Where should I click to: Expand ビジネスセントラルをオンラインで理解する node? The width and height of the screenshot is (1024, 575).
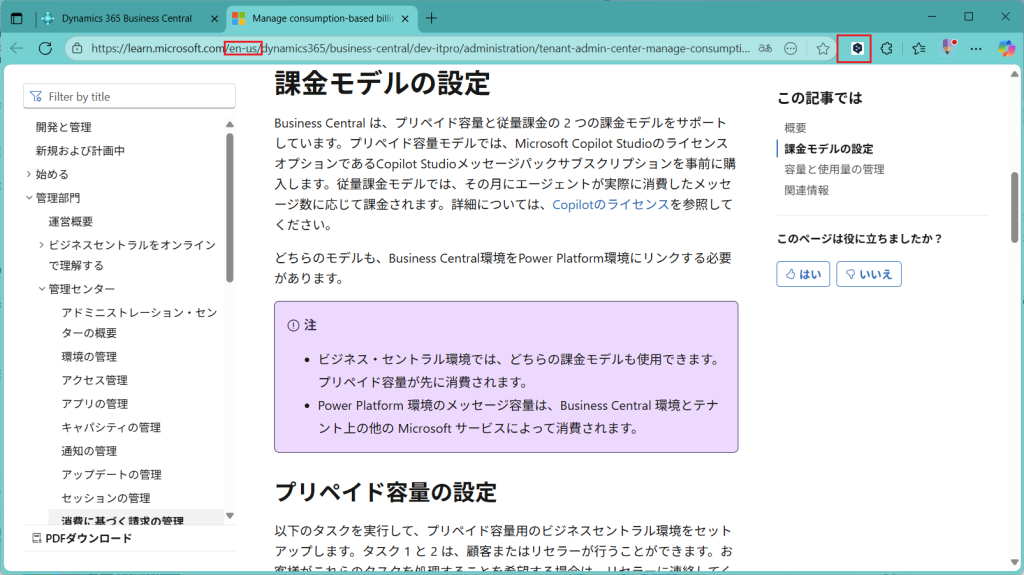click(41, 244)
